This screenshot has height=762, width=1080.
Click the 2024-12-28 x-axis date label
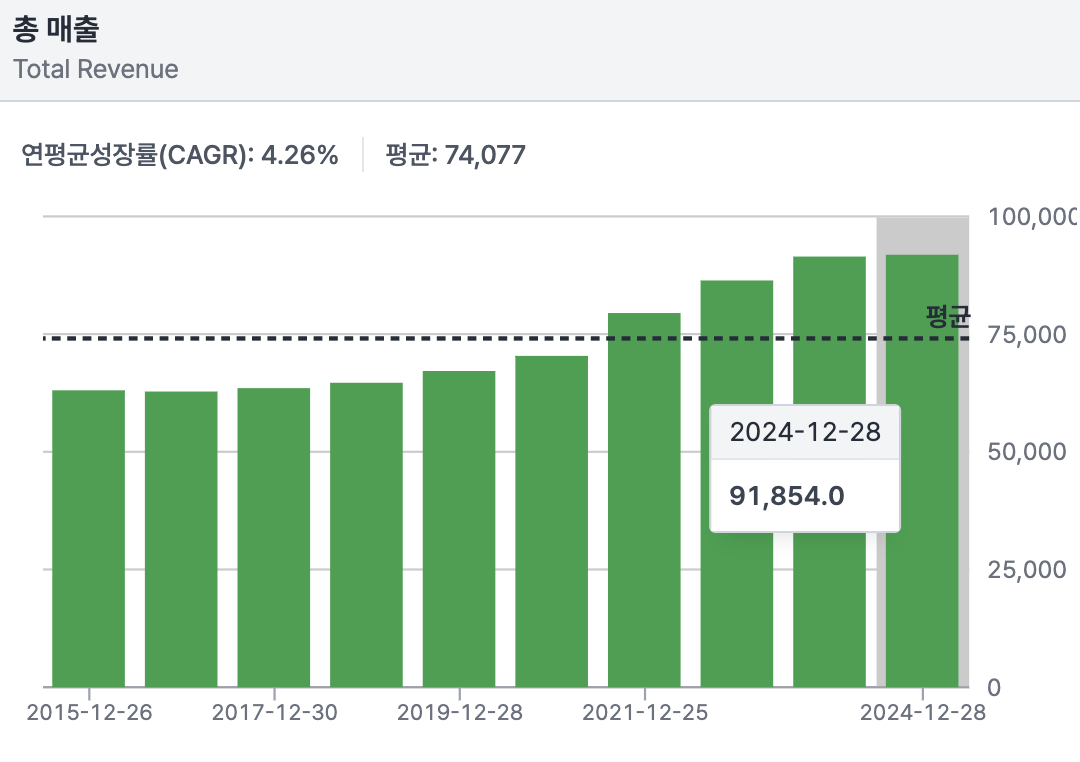(x=922, y=713)
